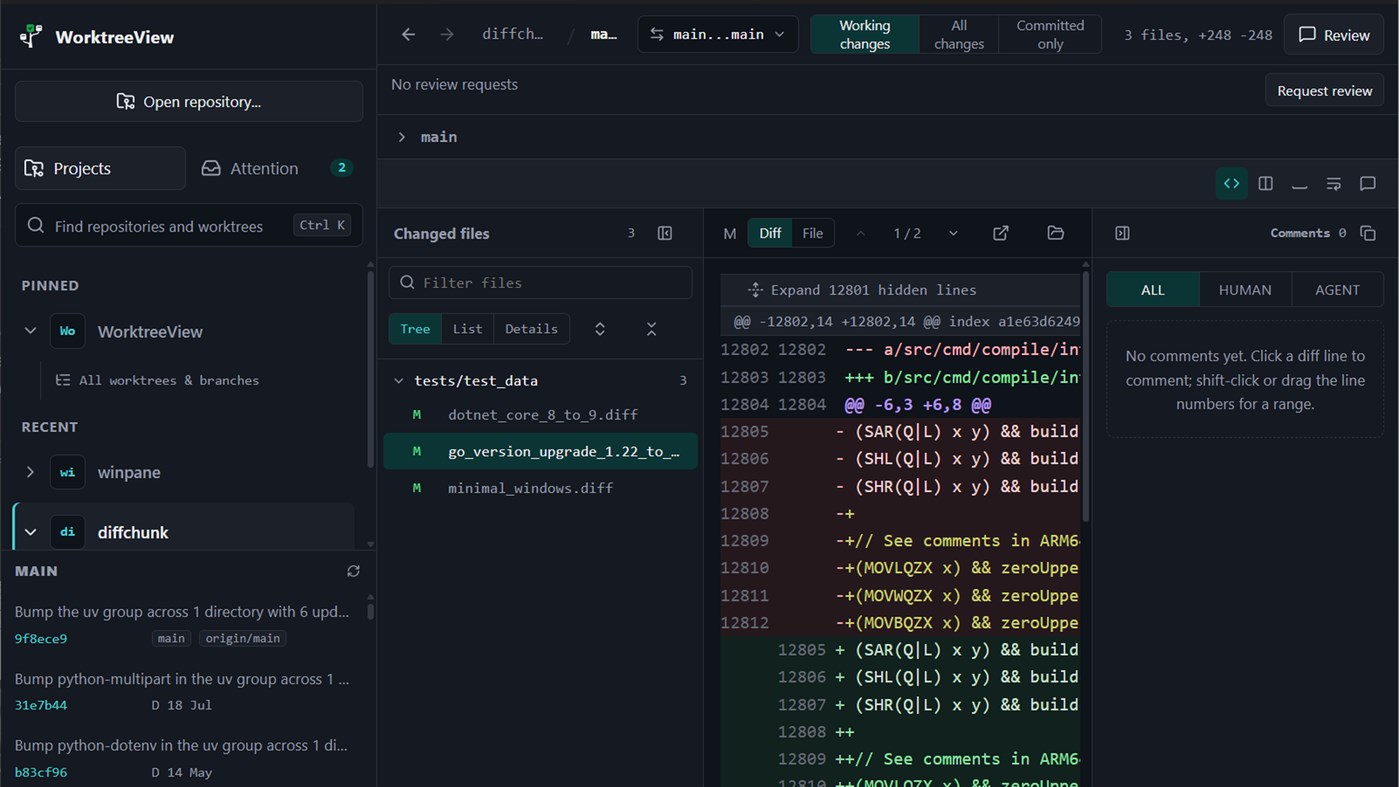
Task: Reveal file in folder icon
Action: 1055,233
